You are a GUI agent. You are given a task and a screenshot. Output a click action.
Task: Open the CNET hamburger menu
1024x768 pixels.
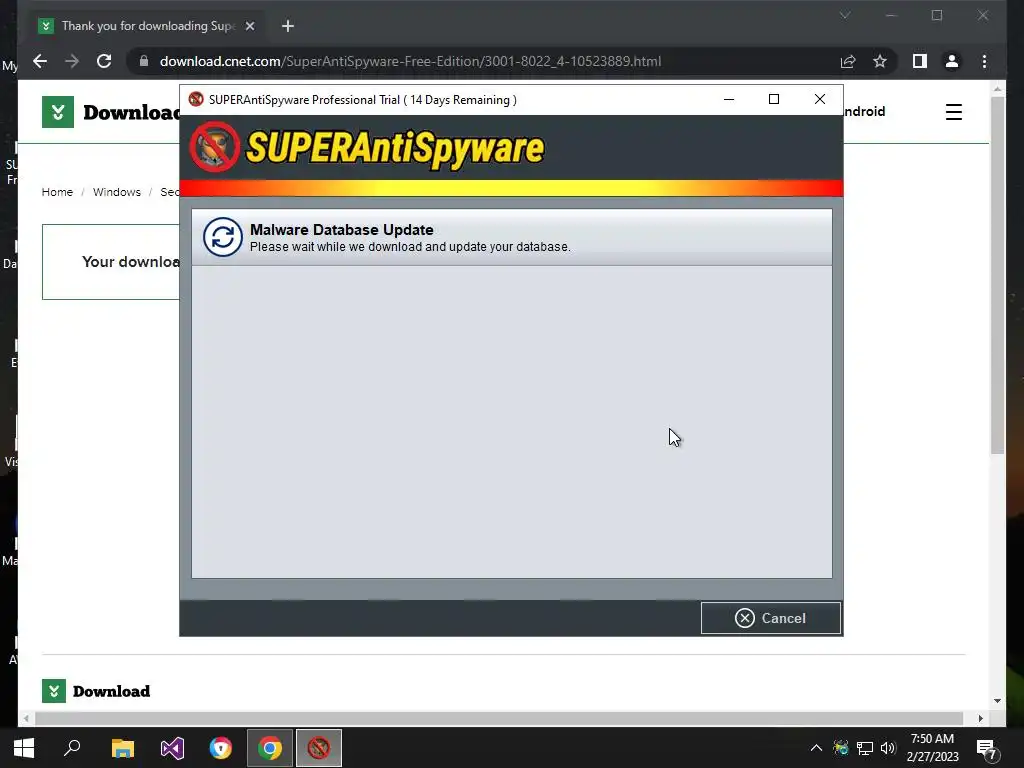pyautogui.click(x=953, y=112)
